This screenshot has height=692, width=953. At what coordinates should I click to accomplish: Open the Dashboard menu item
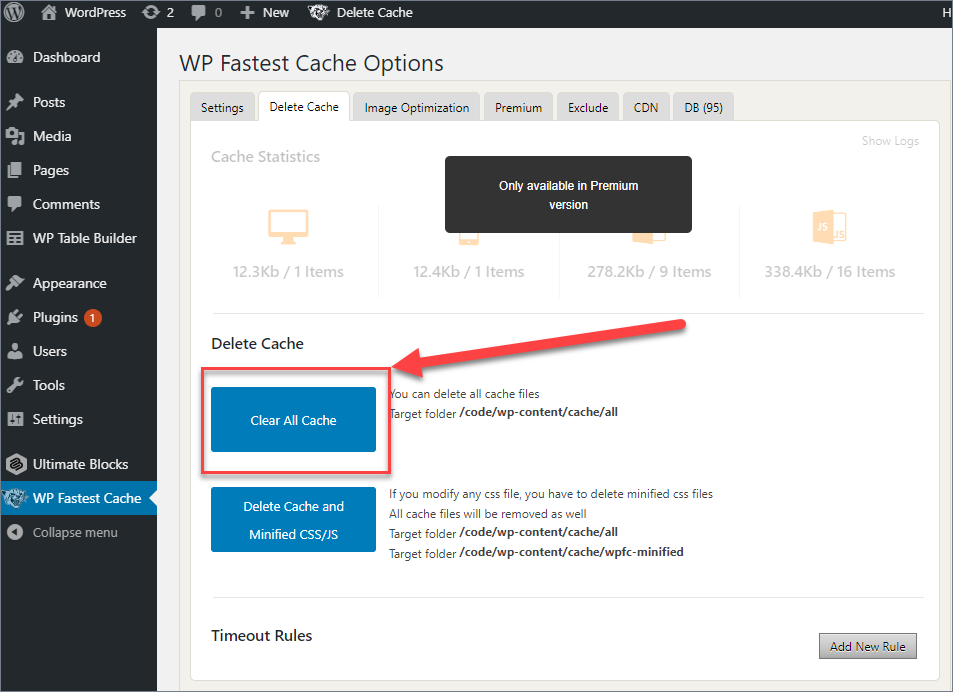pos(66,57)
